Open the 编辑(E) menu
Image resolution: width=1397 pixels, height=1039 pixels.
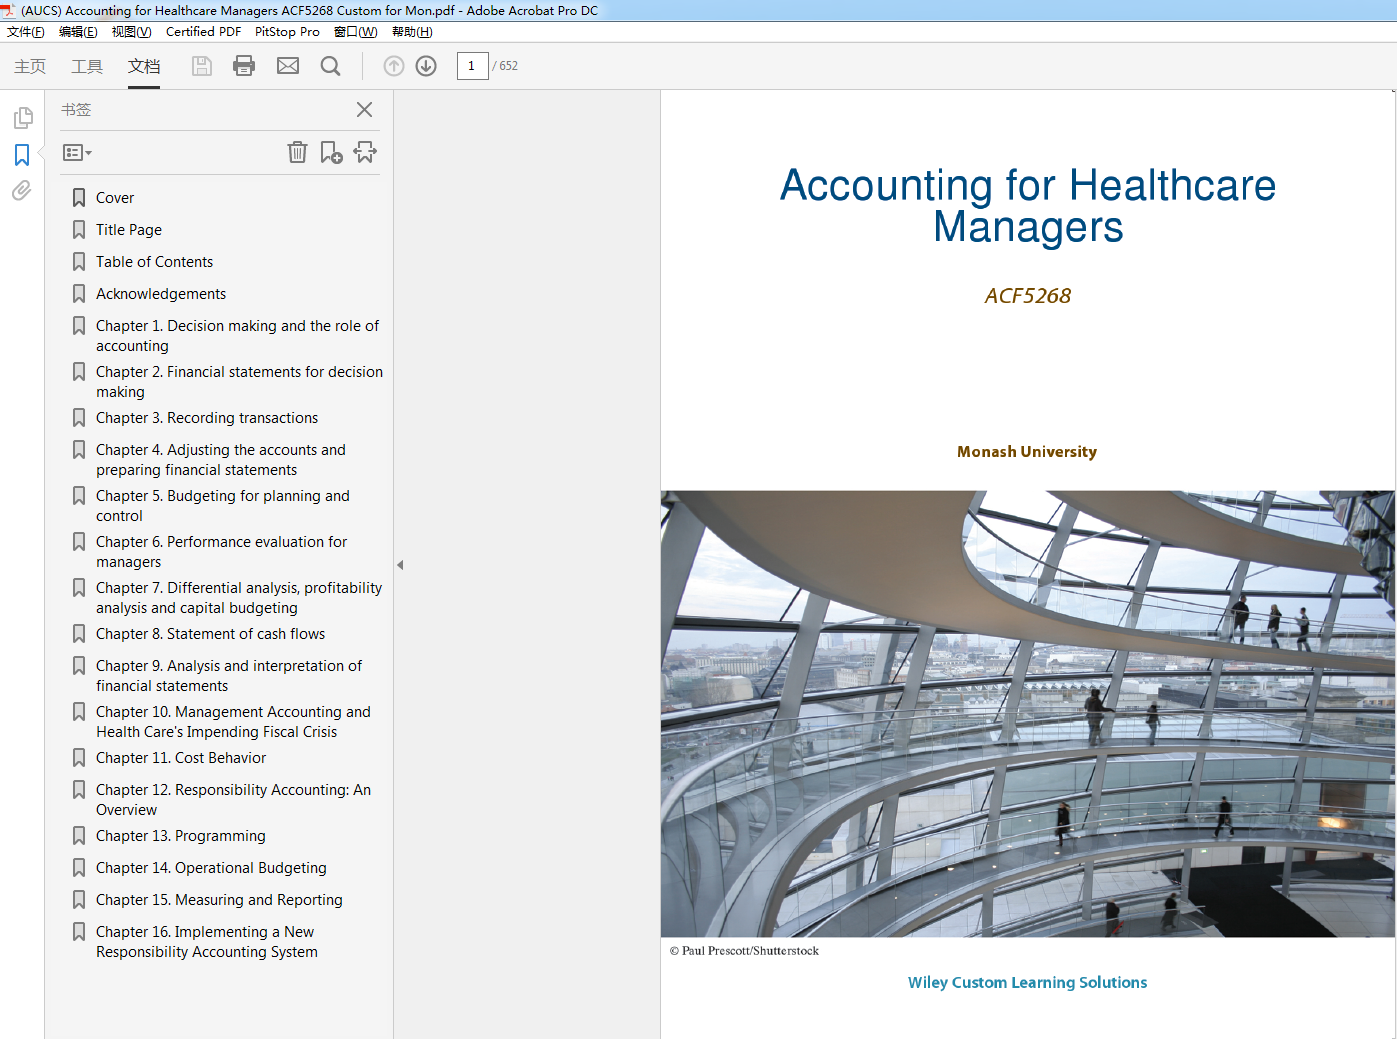click(78, 32)
